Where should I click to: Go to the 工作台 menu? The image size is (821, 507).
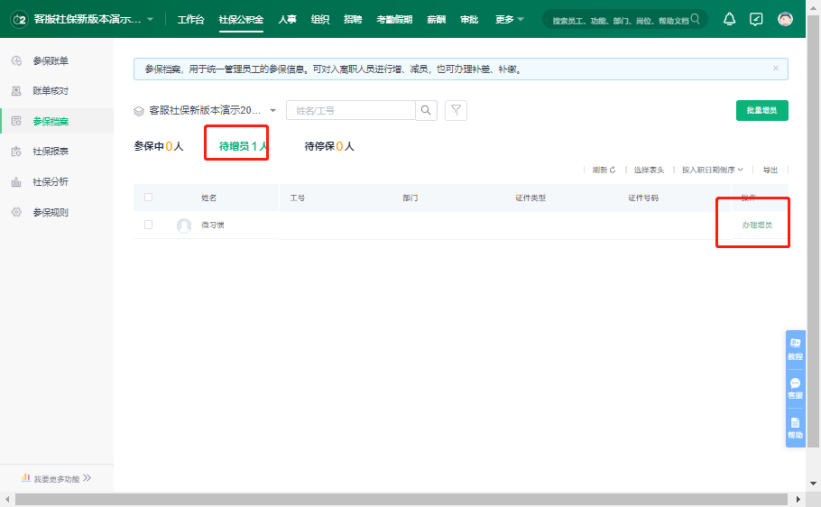coord(191,19)
